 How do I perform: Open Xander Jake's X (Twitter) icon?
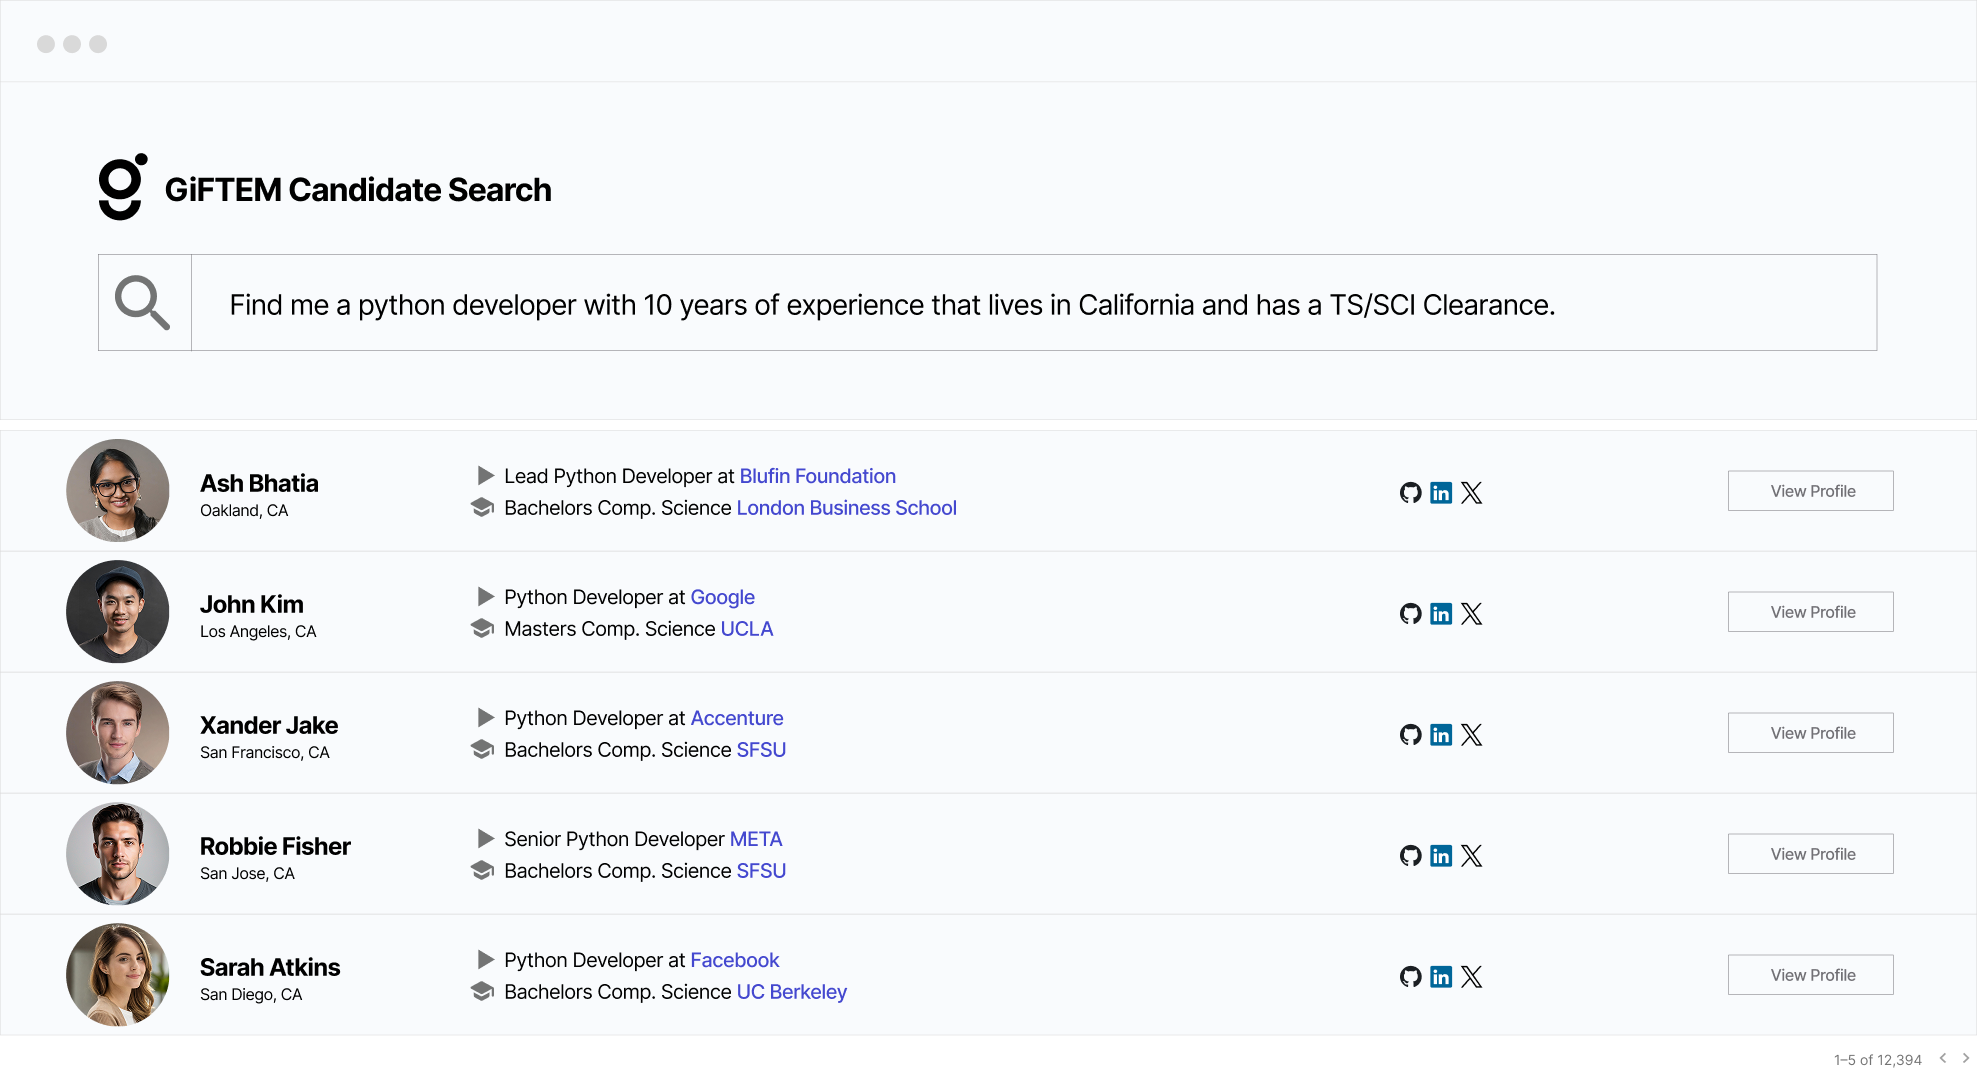click(1471, 734)
